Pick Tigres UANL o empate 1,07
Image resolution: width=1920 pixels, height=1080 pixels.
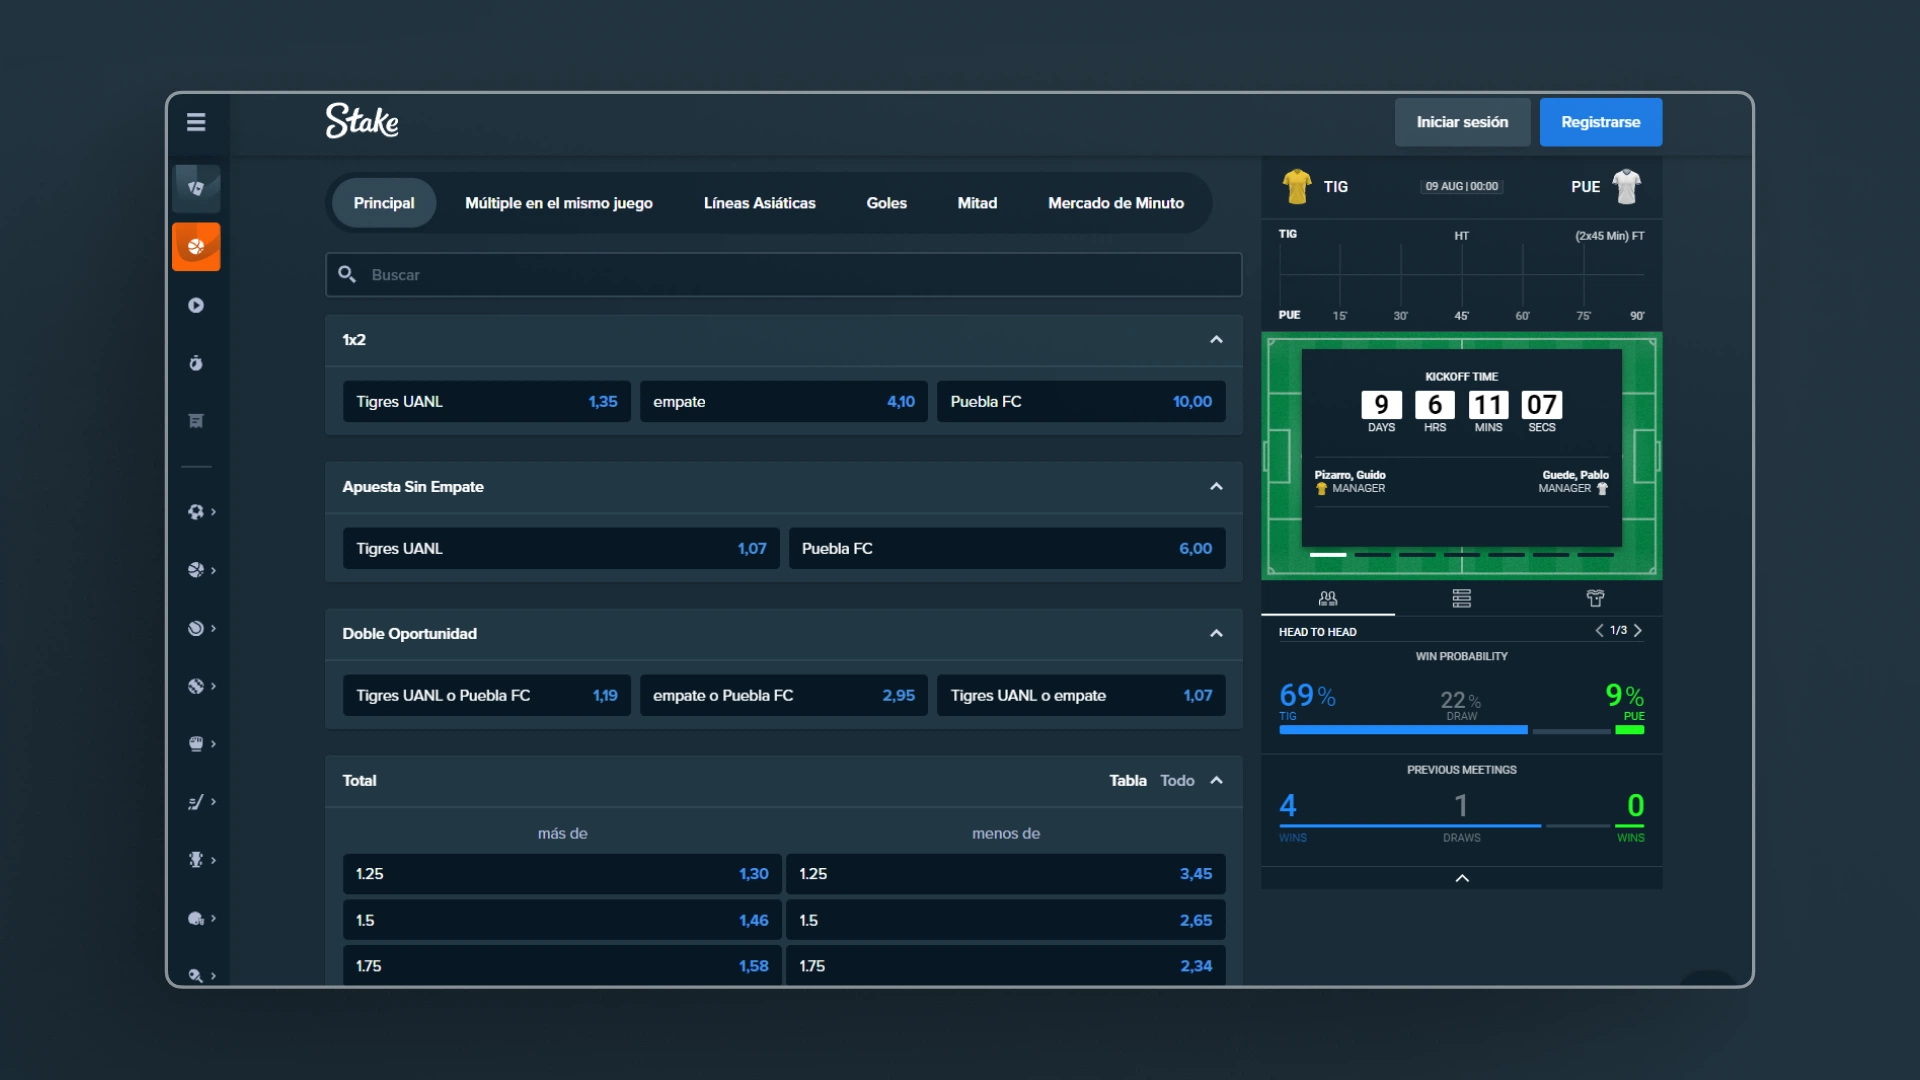tap(1081, 695)
